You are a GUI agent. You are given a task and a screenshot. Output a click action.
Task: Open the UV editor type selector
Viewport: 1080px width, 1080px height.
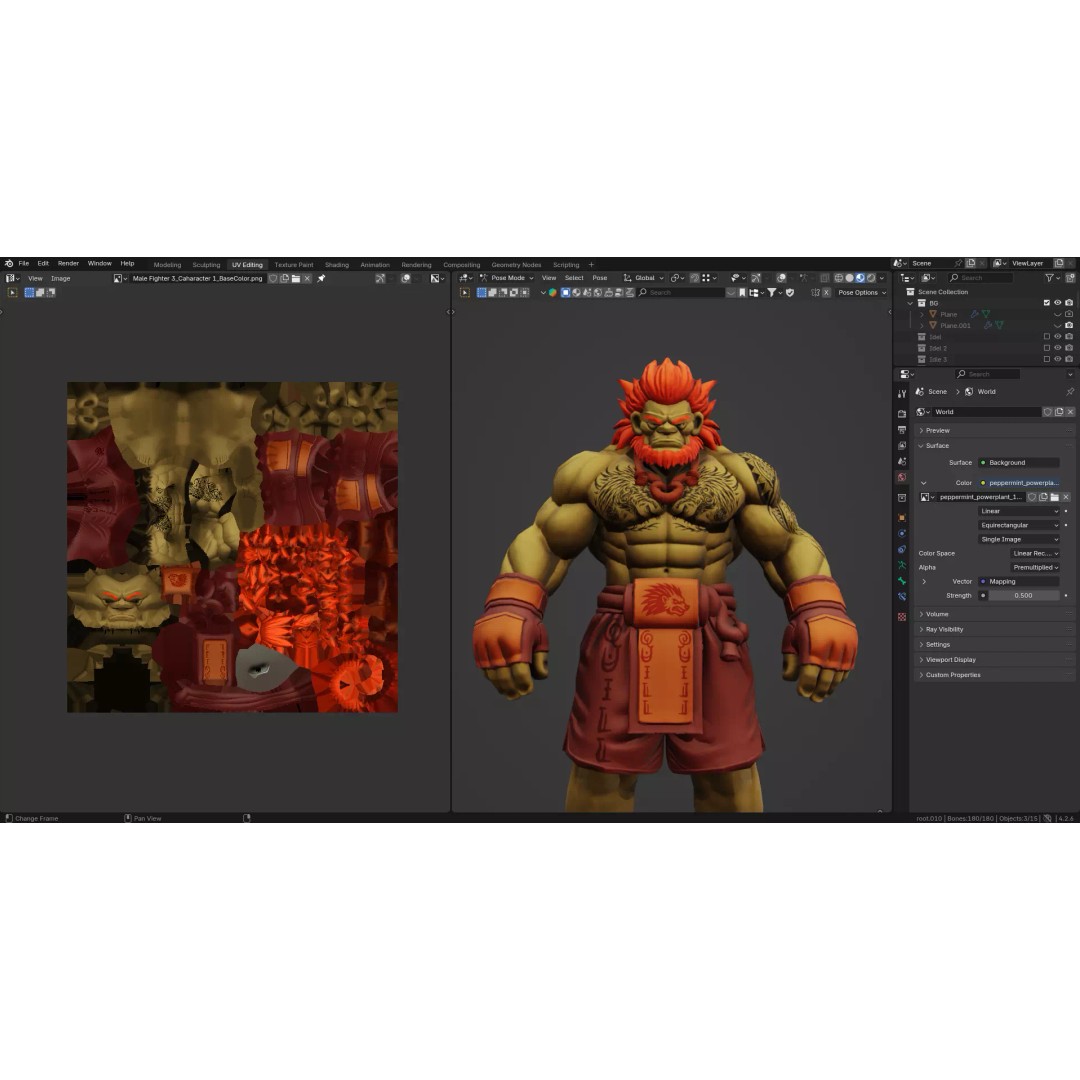click(x=12, y=278)
